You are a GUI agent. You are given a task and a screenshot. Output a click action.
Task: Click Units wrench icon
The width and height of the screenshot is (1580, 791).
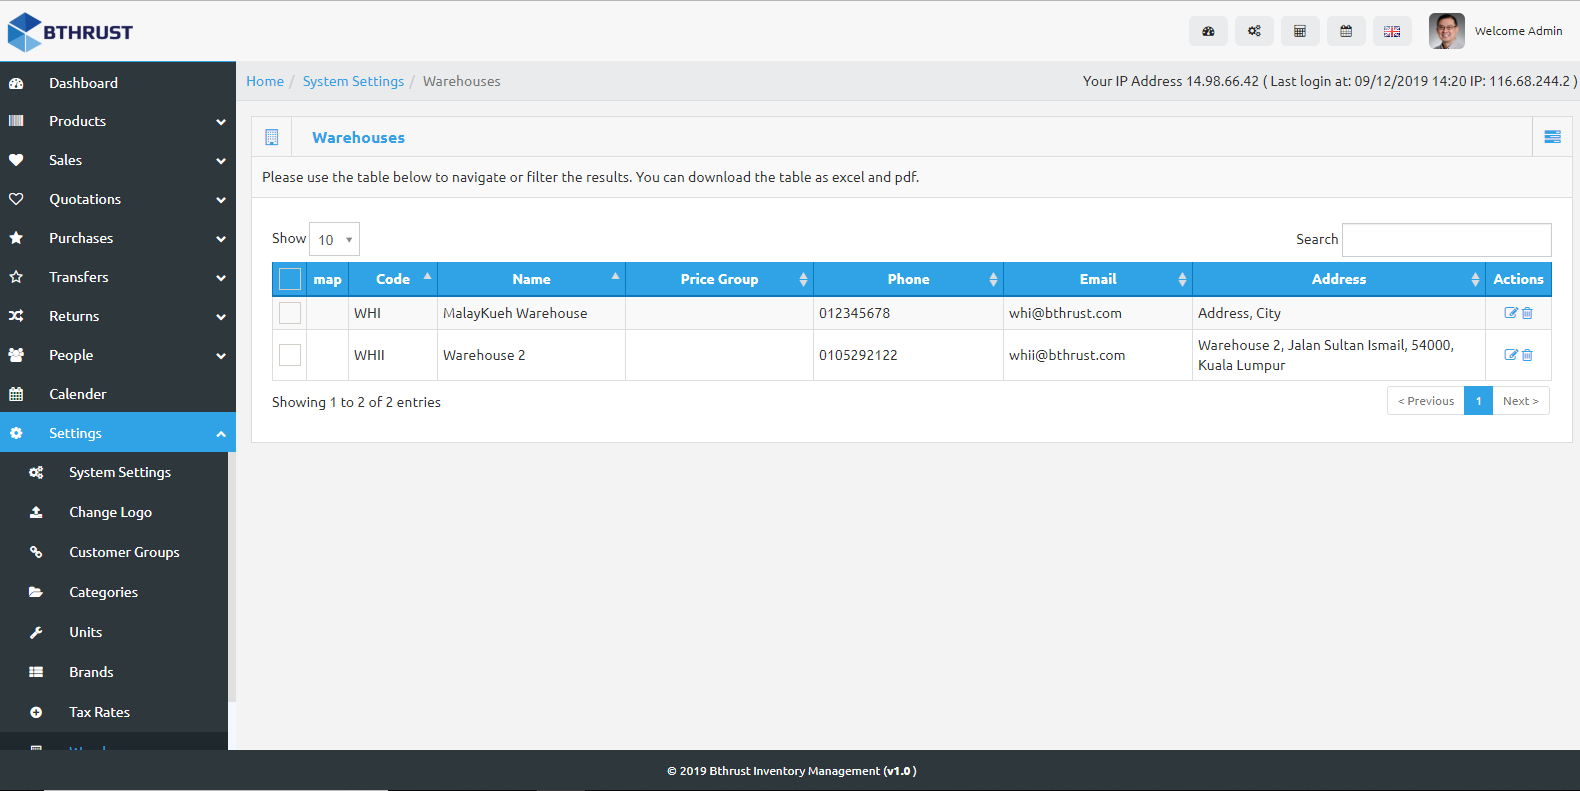(36, 632)
